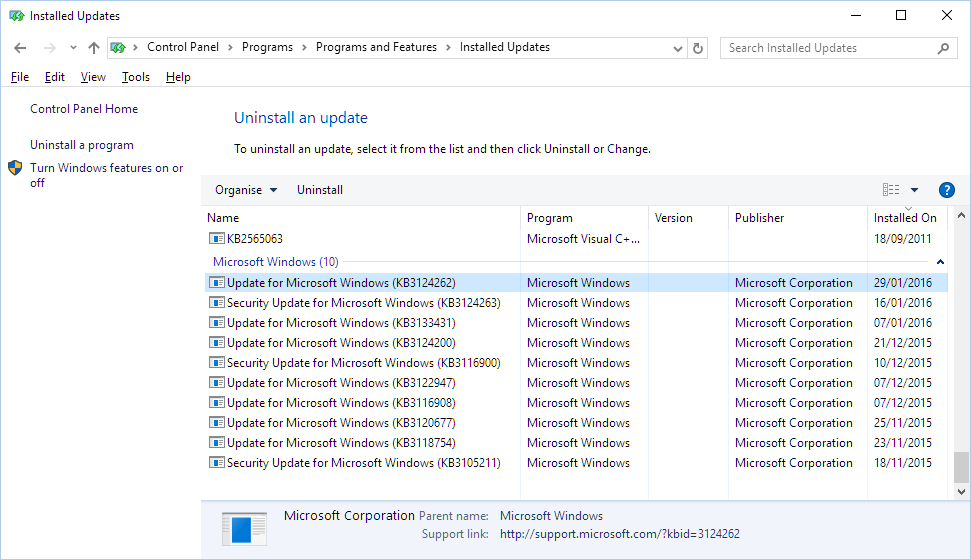
Task: Click the date 16/01/2016
Action: tap(903, 302)
